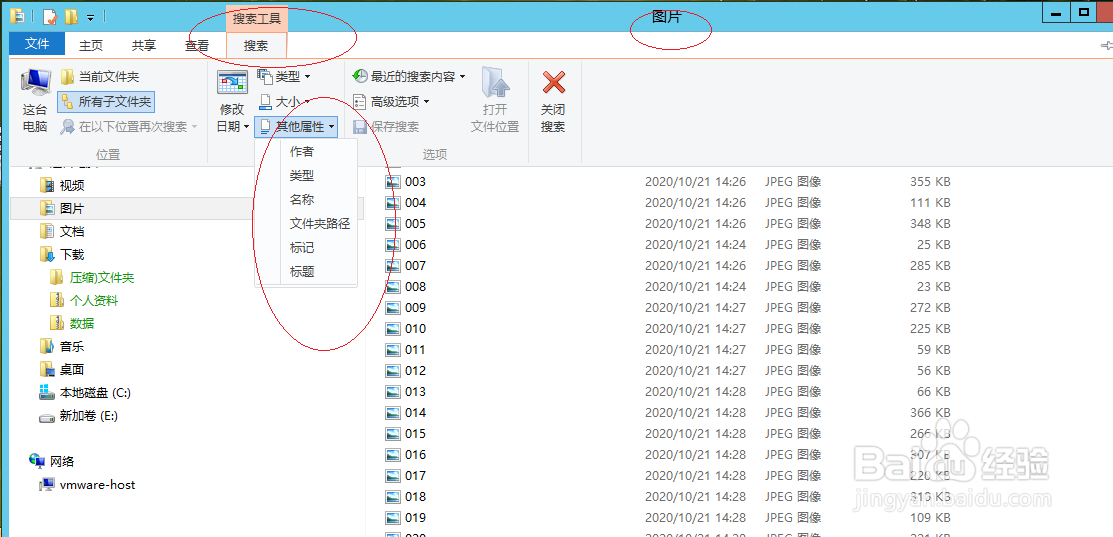Image resolution: width=1113 pixels, height=537 pixels.
Task: Collapse the Other properties (其他属性) dropdown
Action: [x=297, y=126]
